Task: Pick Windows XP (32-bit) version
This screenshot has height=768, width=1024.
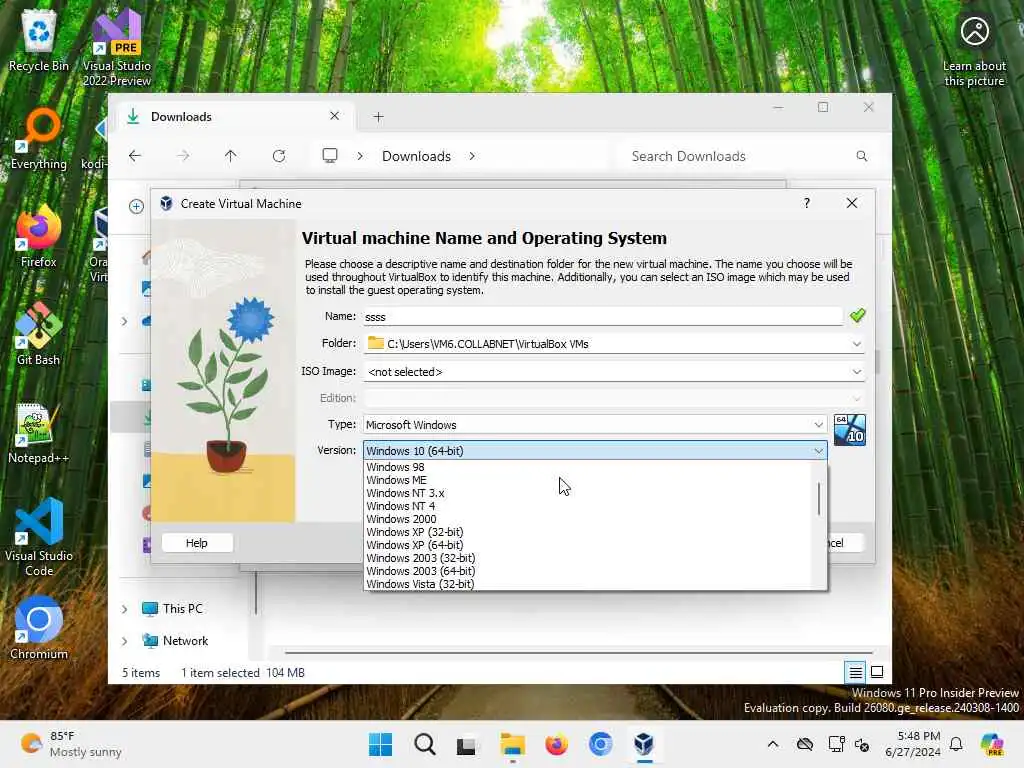Action: [x=588, y=532]
